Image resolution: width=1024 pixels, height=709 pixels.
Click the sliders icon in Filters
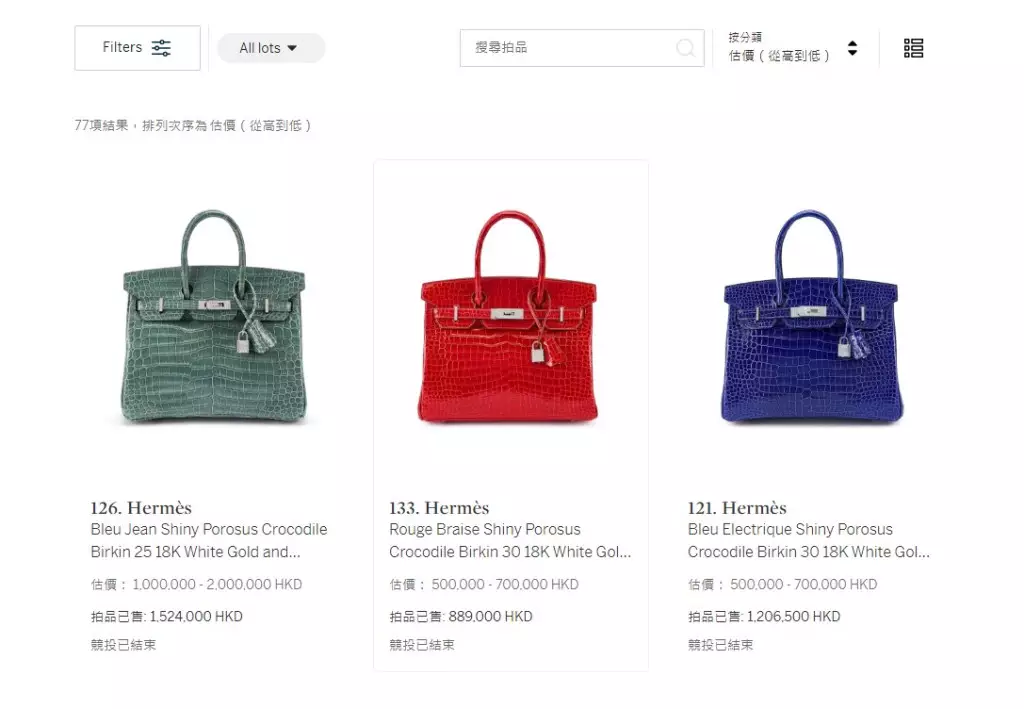pos(161,48)
